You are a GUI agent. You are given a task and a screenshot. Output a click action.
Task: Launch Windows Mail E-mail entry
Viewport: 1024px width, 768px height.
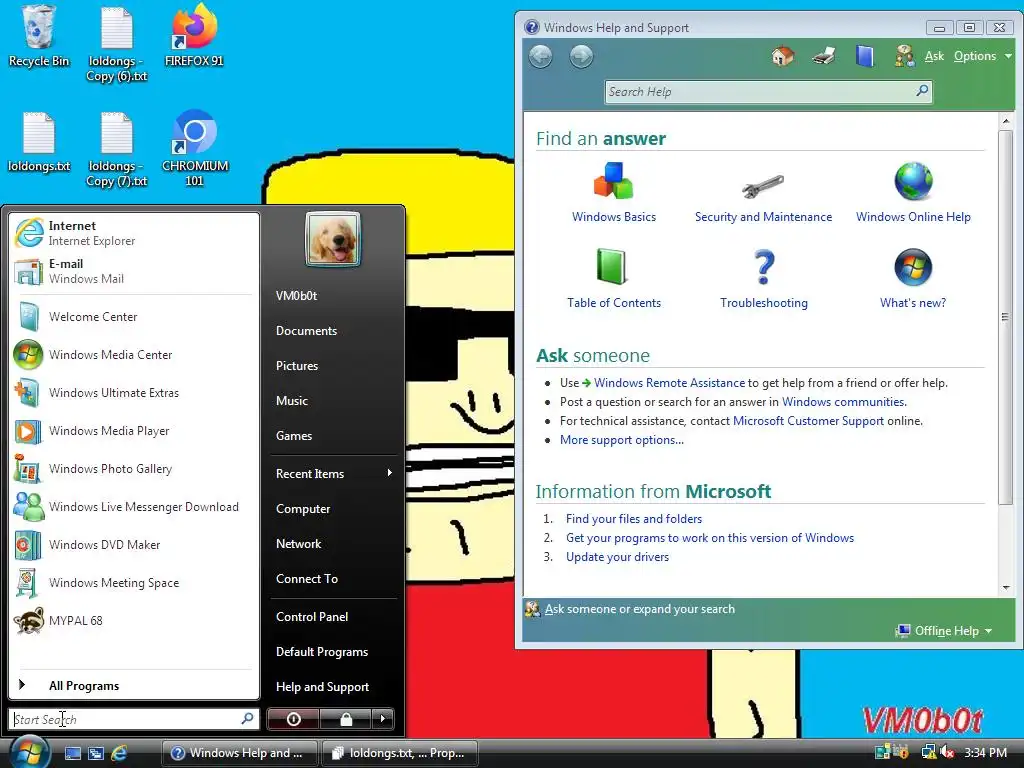[x=133, y=271]
